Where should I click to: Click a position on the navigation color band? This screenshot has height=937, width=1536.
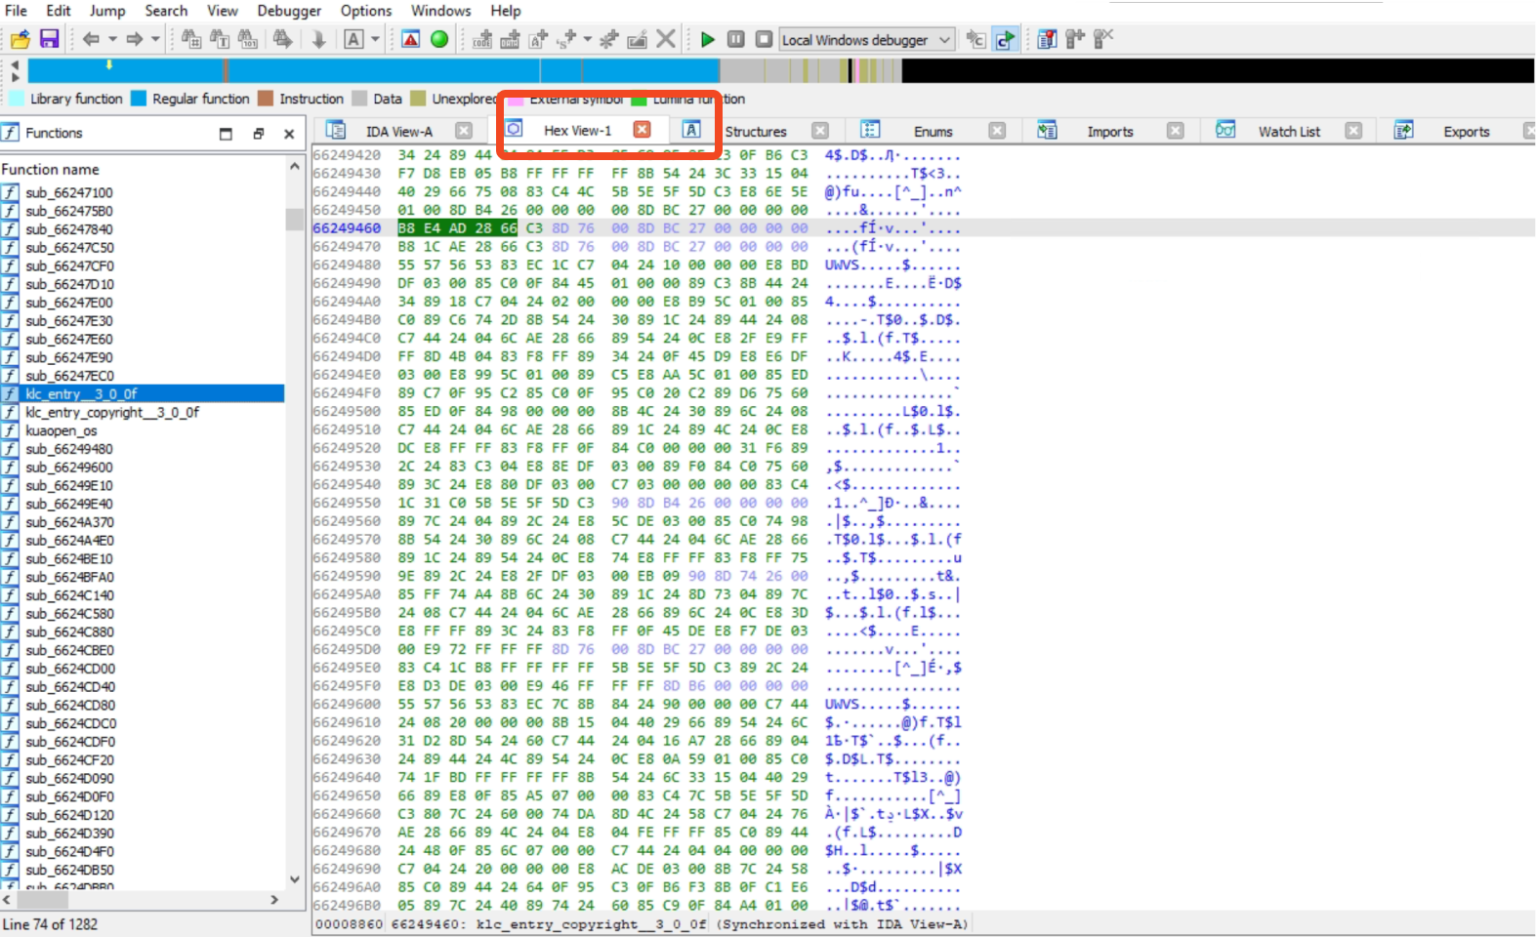[x=400, y=71]
